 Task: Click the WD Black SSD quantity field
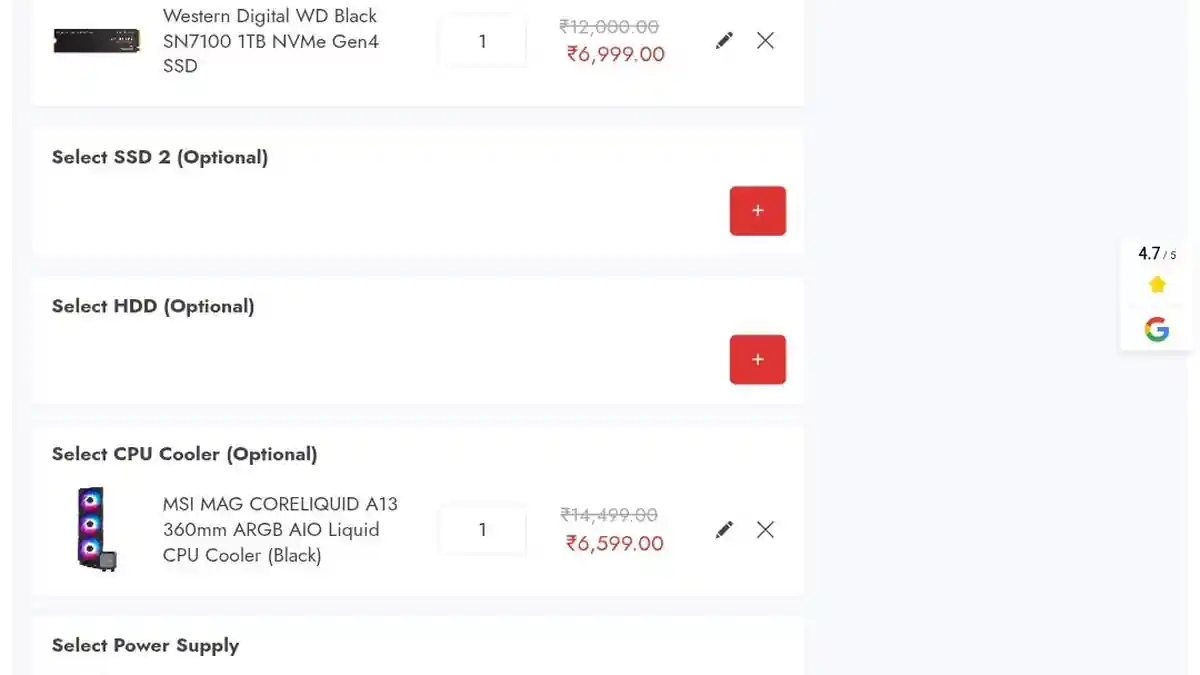482,42
